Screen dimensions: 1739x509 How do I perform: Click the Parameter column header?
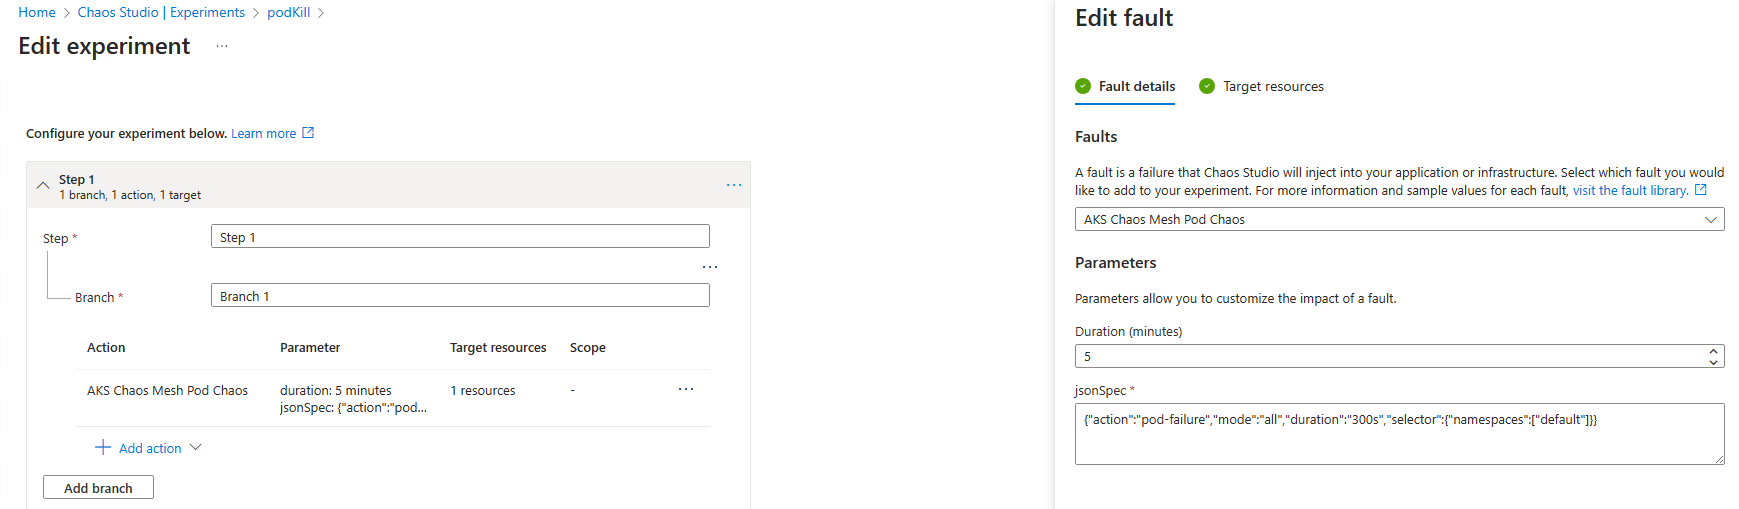[310, 347]
